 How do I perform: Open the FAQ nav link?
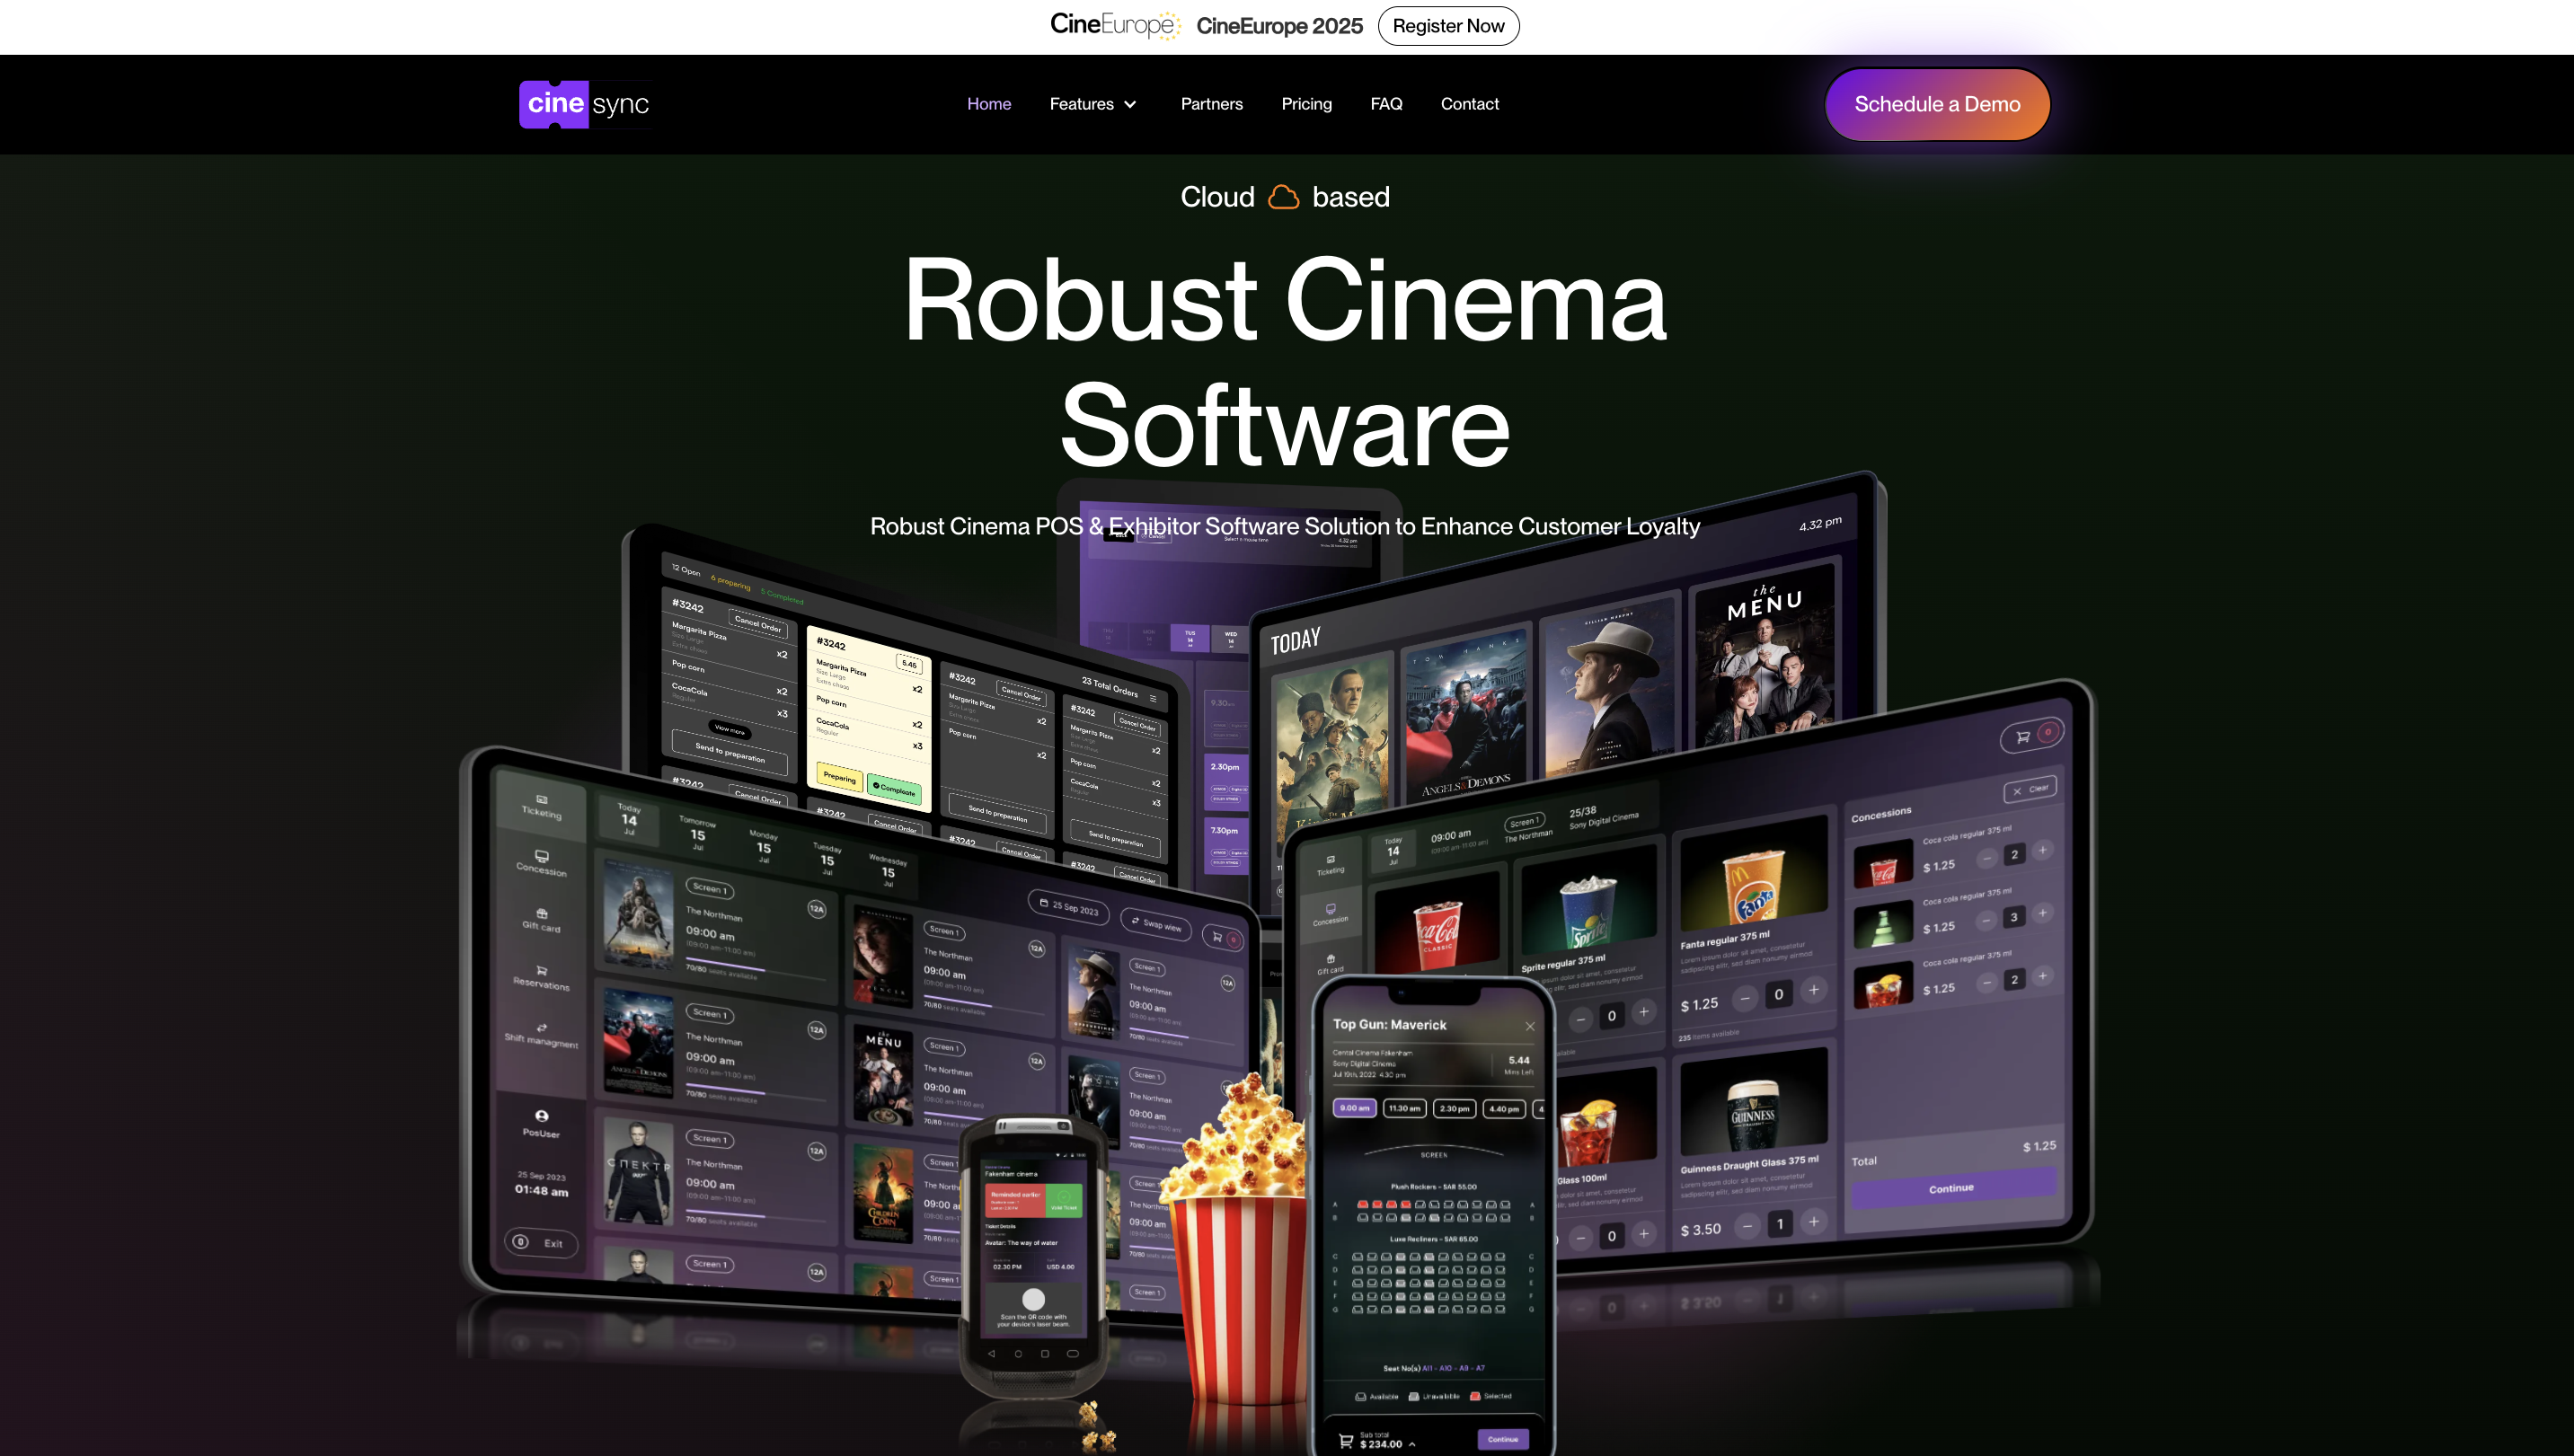[x=1386, y=104]
